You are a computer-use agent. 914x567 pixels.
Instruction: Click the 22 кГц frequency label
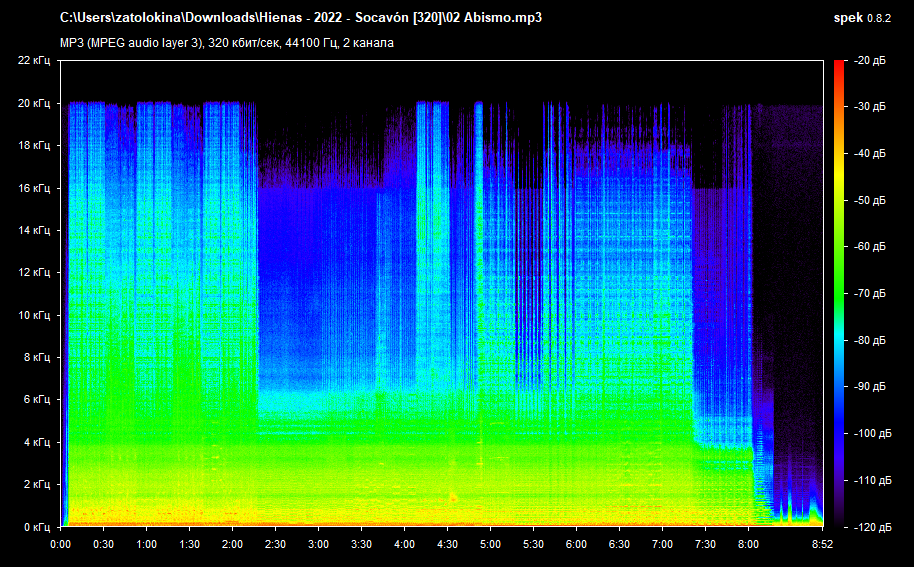[x=34, y=61]
